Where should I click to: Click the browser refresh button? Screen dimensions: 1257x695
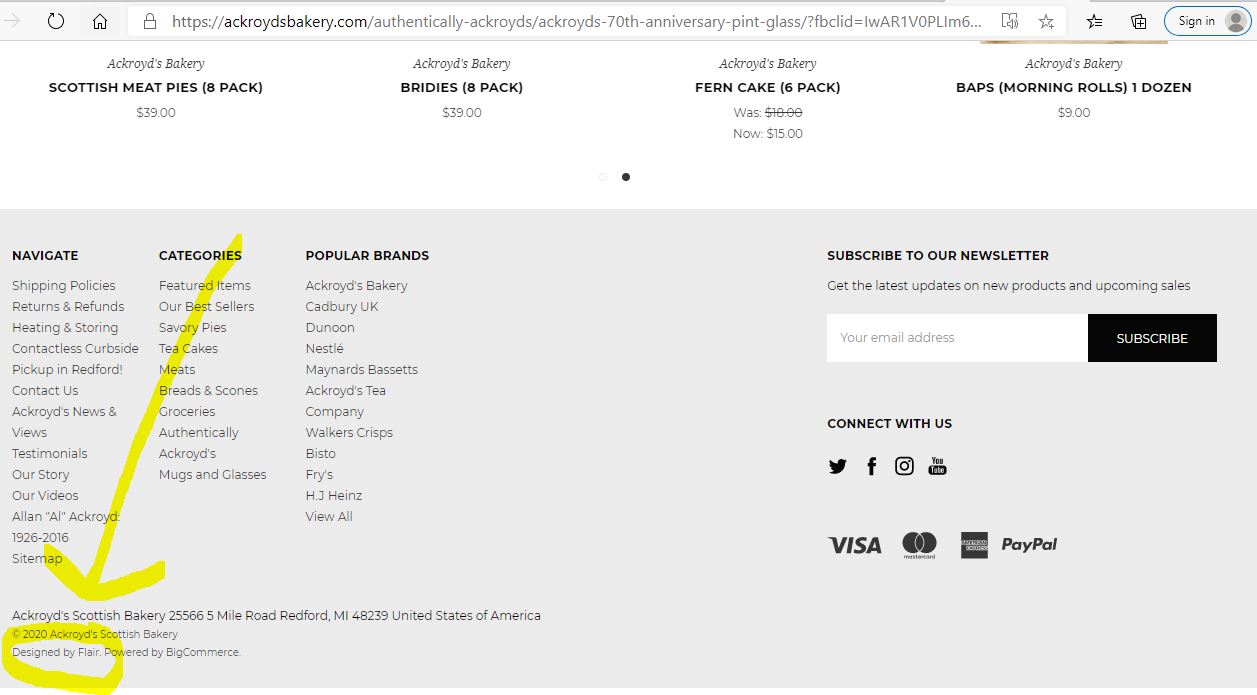point(56,21)
